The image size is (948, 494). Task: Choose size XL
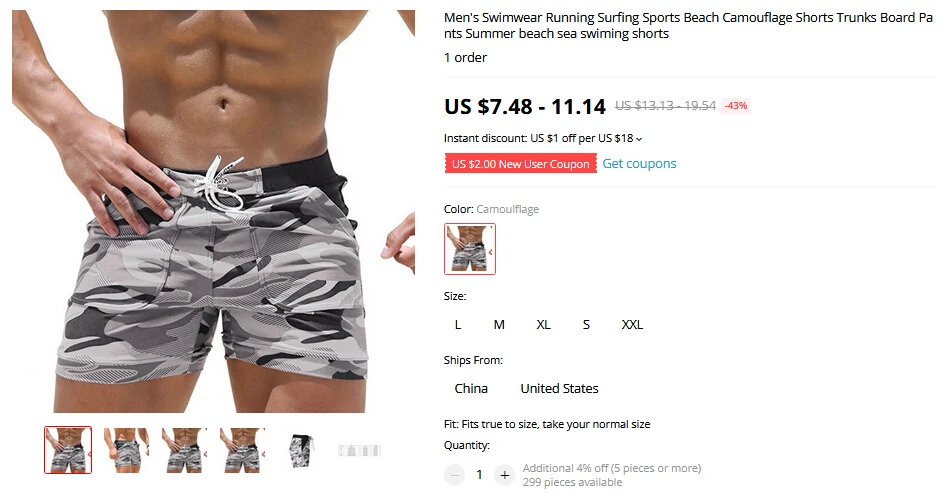543,325
